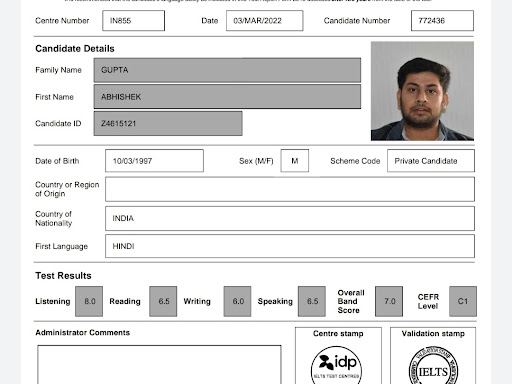Click the candidate photo
This screenshot has width=512, height=384.
[x=422, y=91]
